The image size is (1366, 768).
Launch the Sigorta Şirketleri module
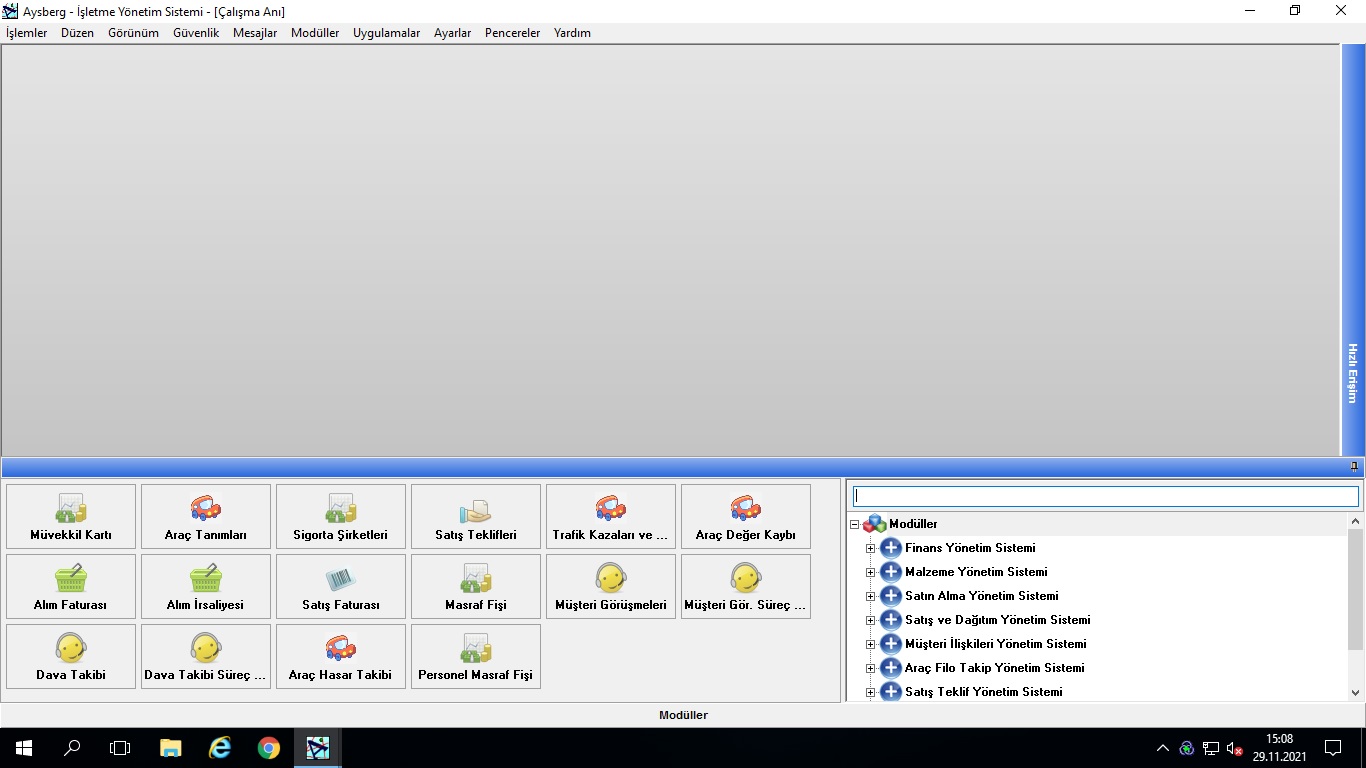pos(341,516)
